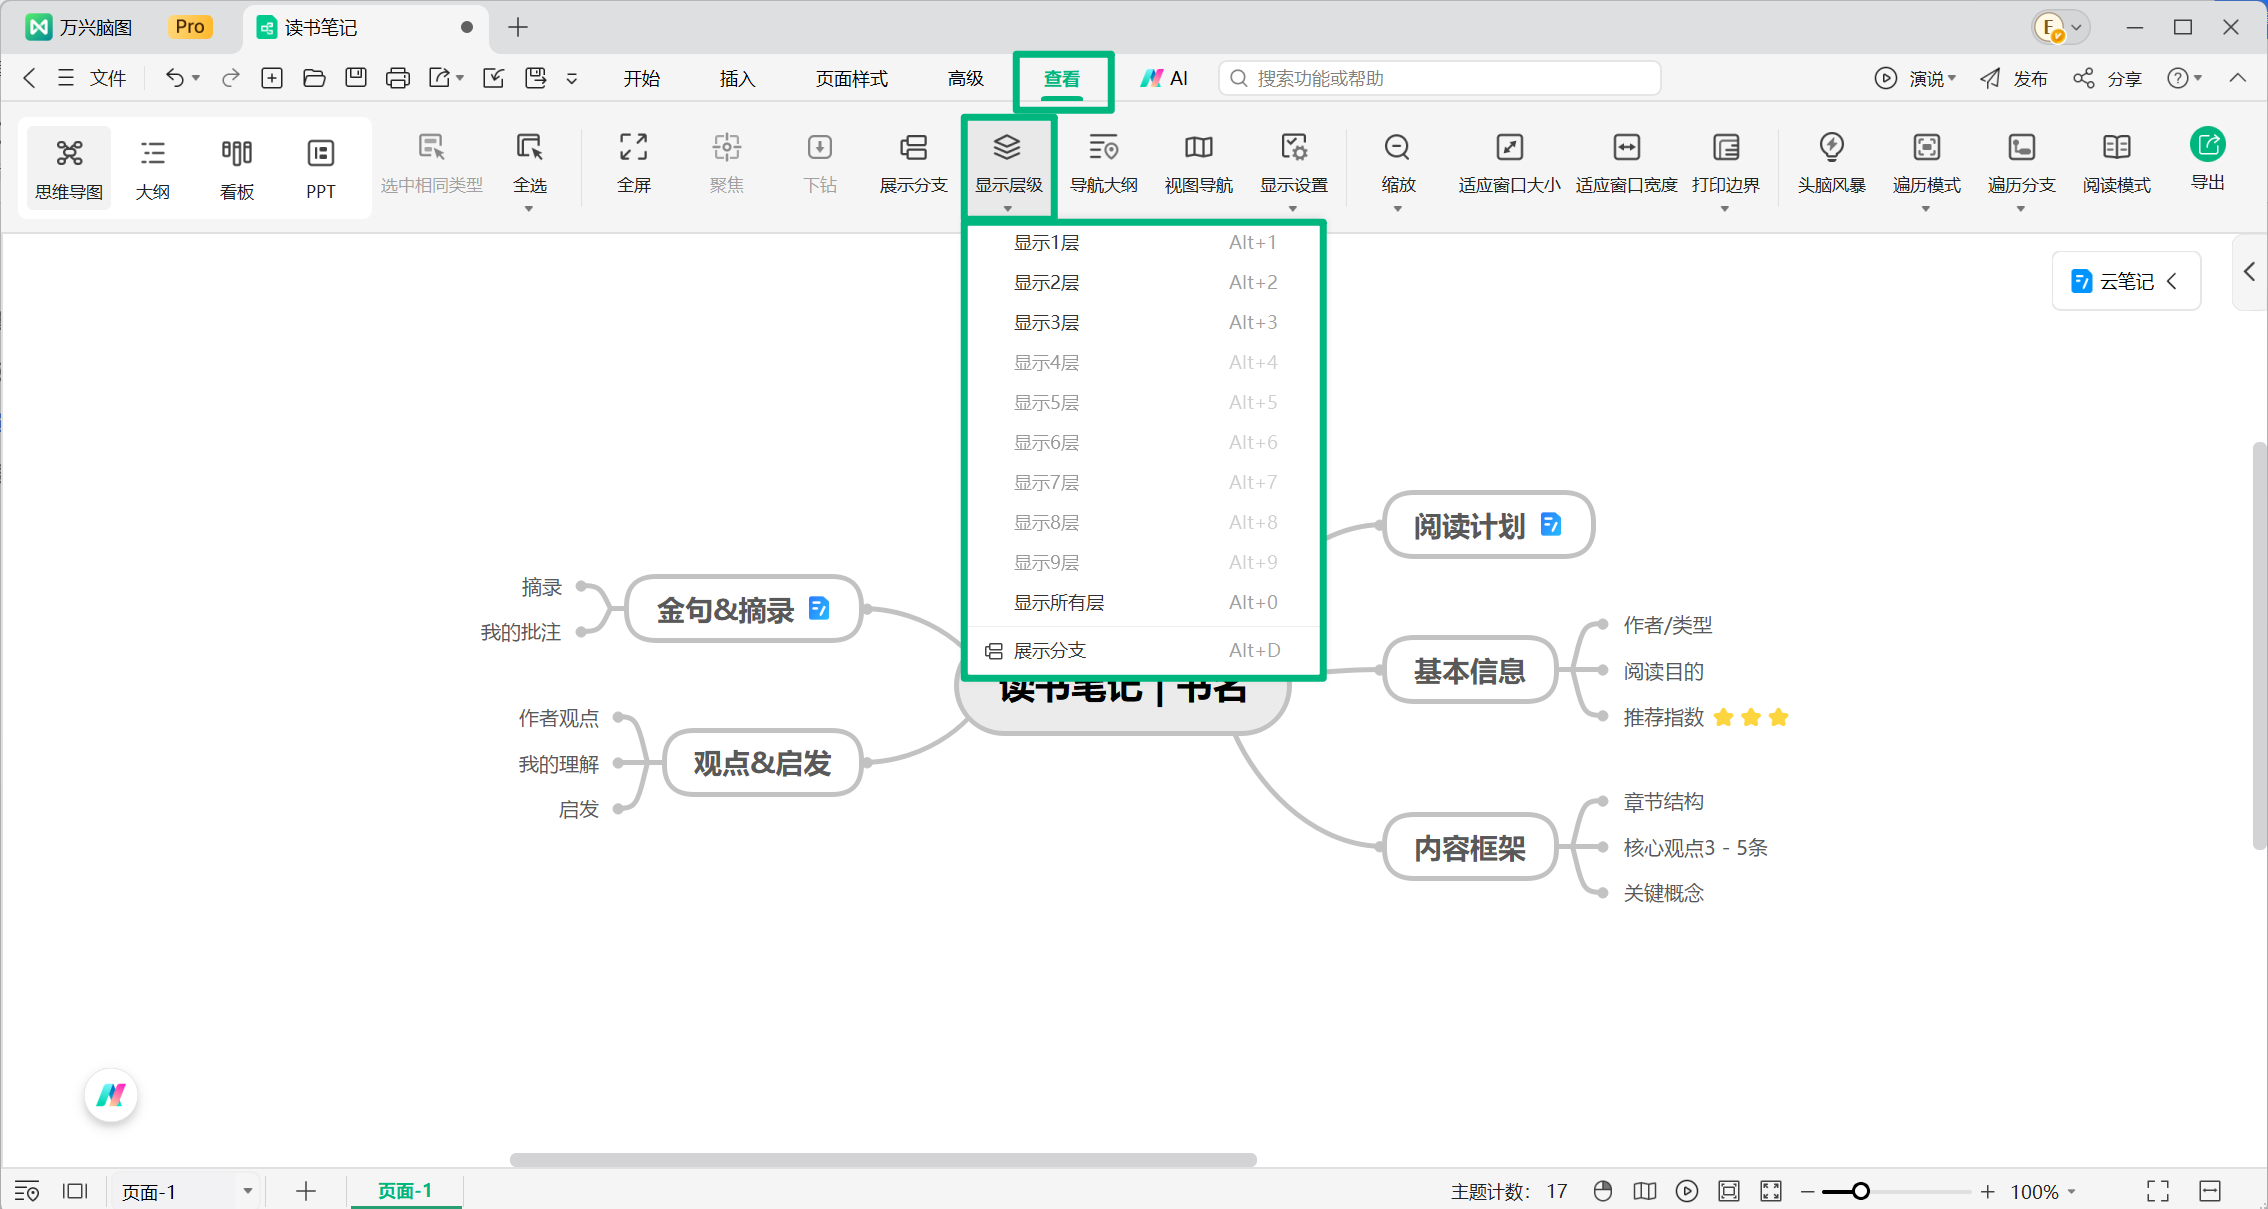Viewport: 2268px width, 1209px height.
Task: Click the horizontal canvas scrollbar
Action: point(883,1160)
